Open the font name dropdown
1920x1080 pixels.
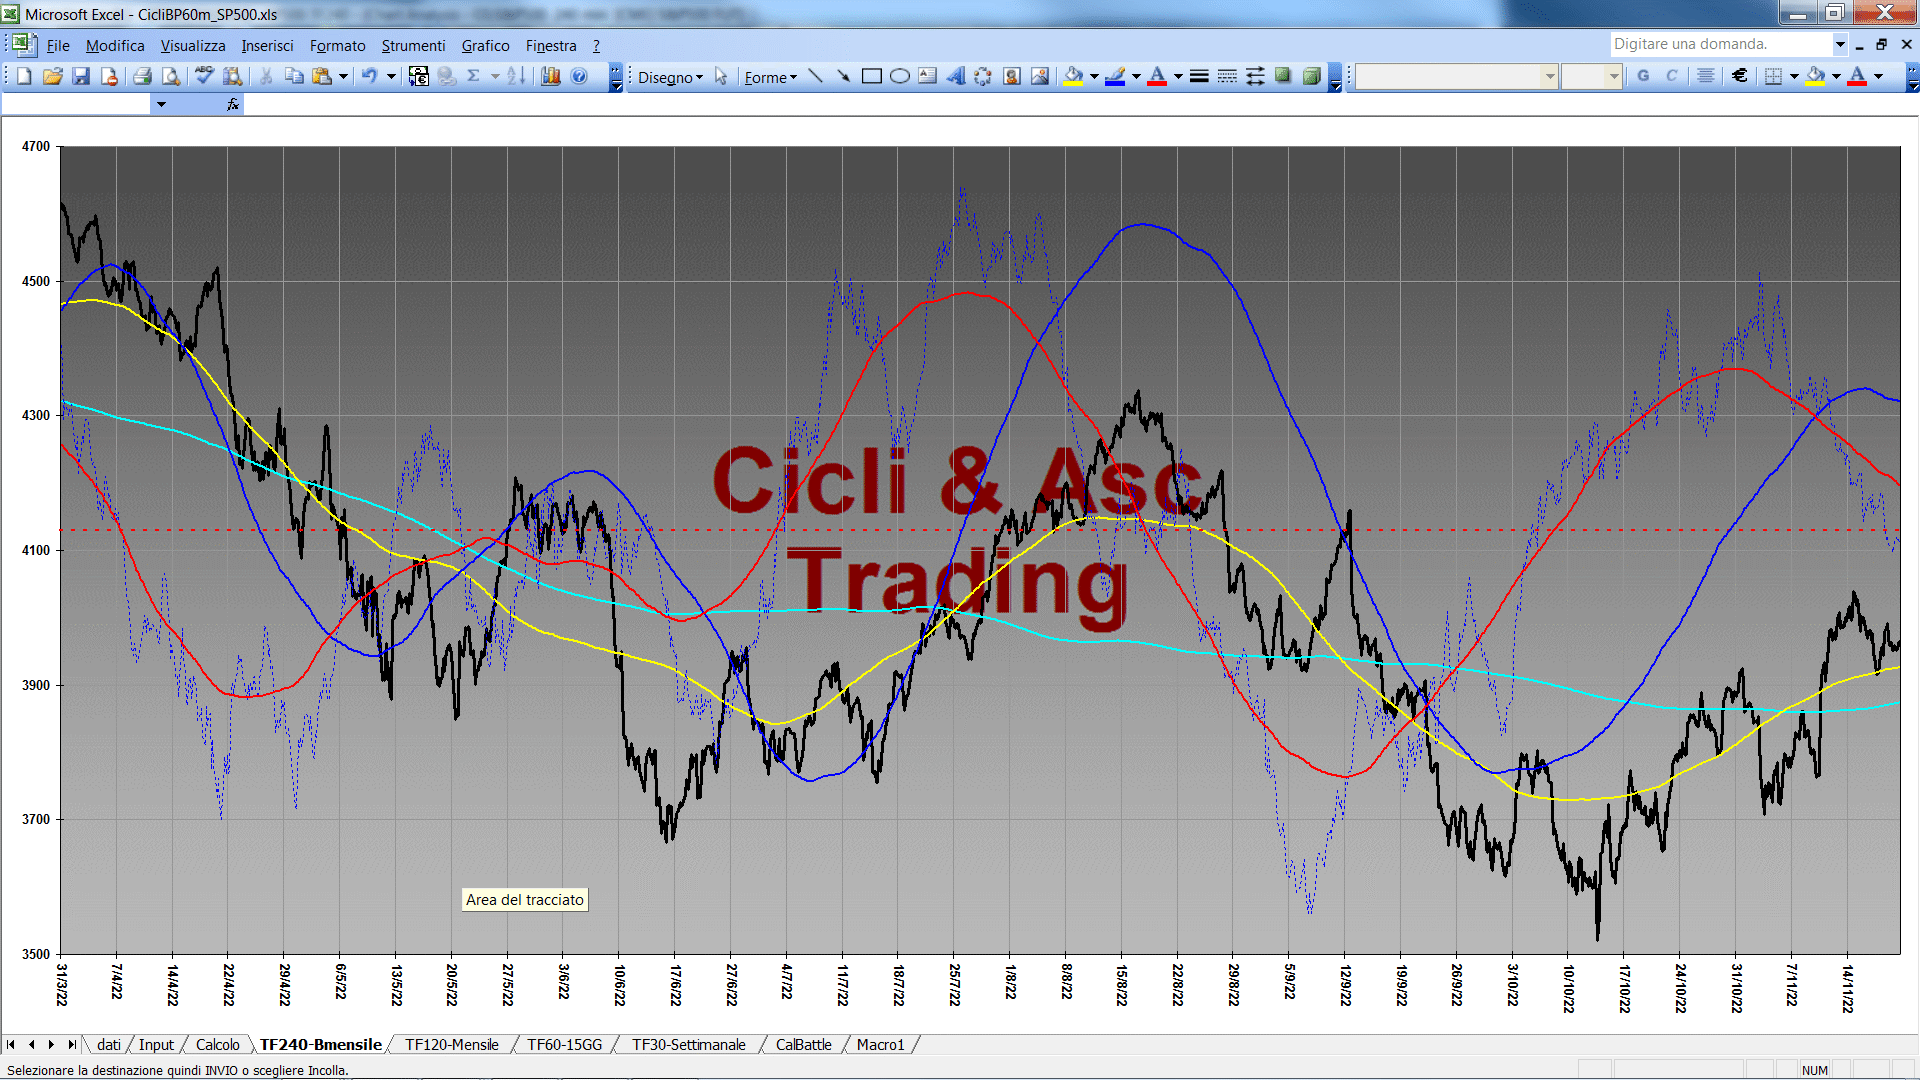[x=1549, y=76]
